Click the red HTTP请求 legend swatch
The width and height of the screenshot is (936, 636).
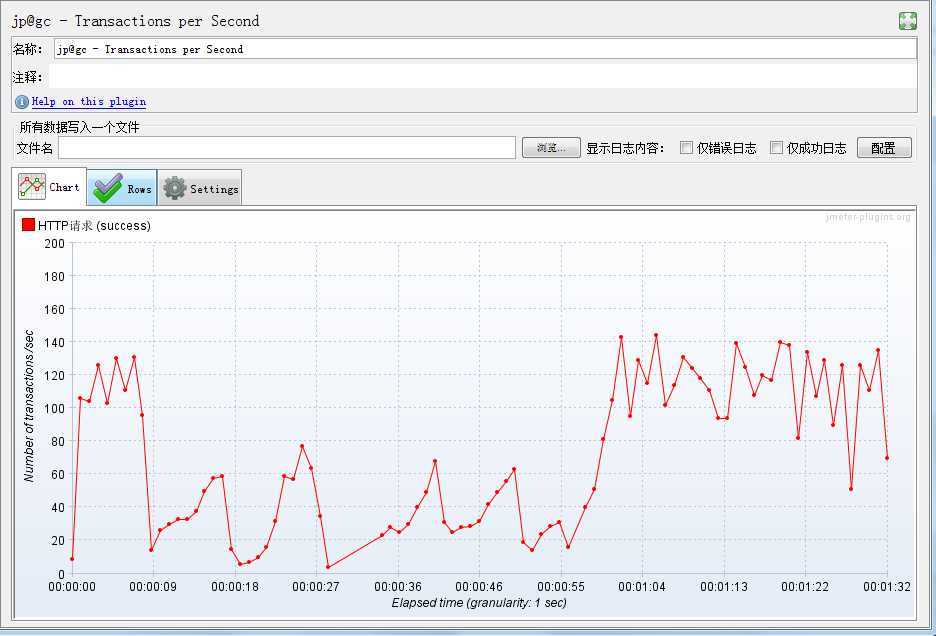(x=28, y=225)
